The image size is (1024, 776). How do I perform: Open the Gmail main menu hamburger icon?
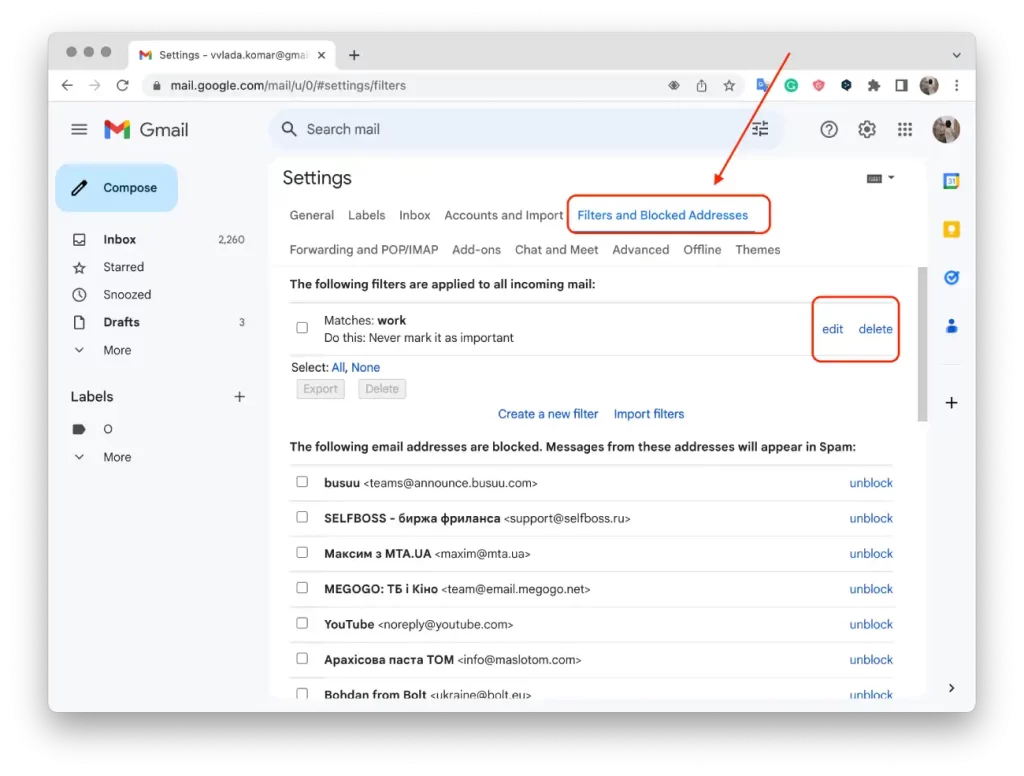pyautogui.click(x=79, y=129)
